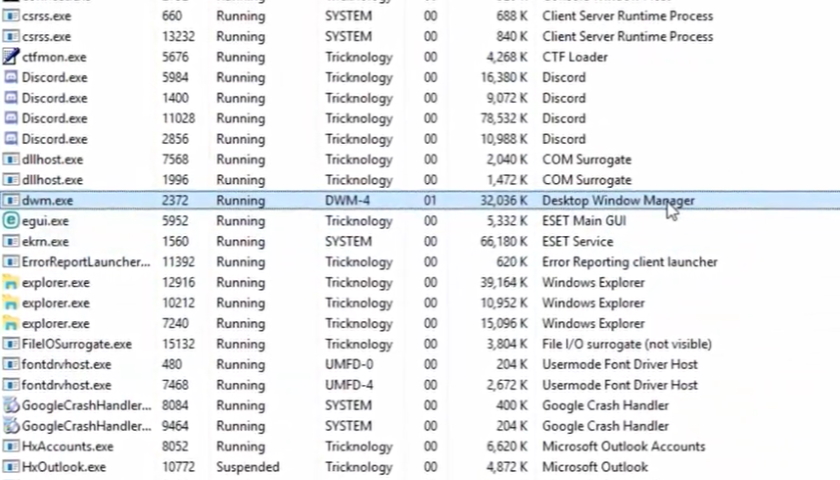Click the PID value '9464'
Image resolution: width=840 pixels, height=480 pixels.
[x=175, y=426]
